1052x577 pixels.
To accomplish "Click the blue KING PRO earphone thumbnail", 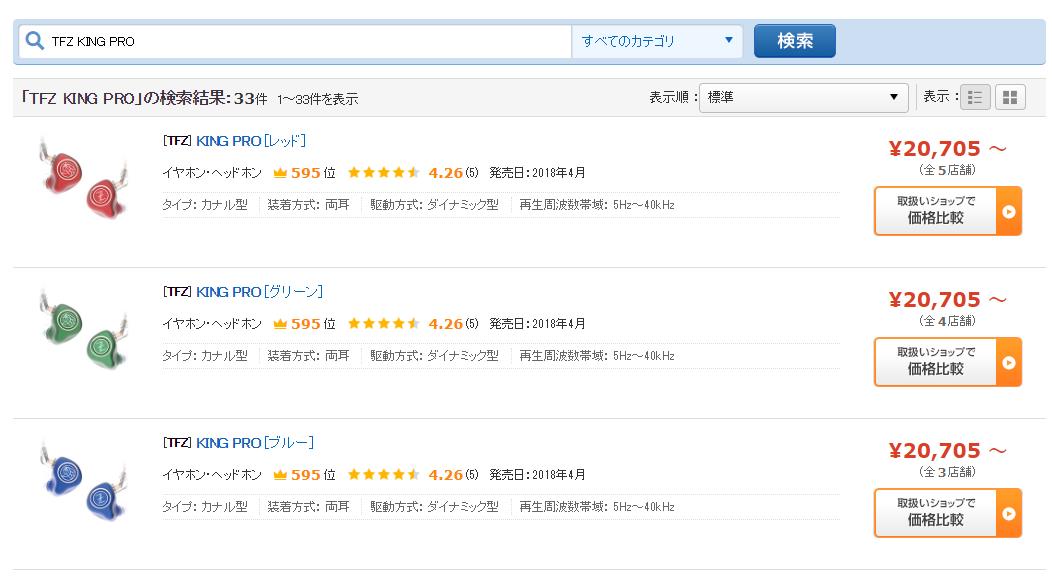I will pos(84,480).
